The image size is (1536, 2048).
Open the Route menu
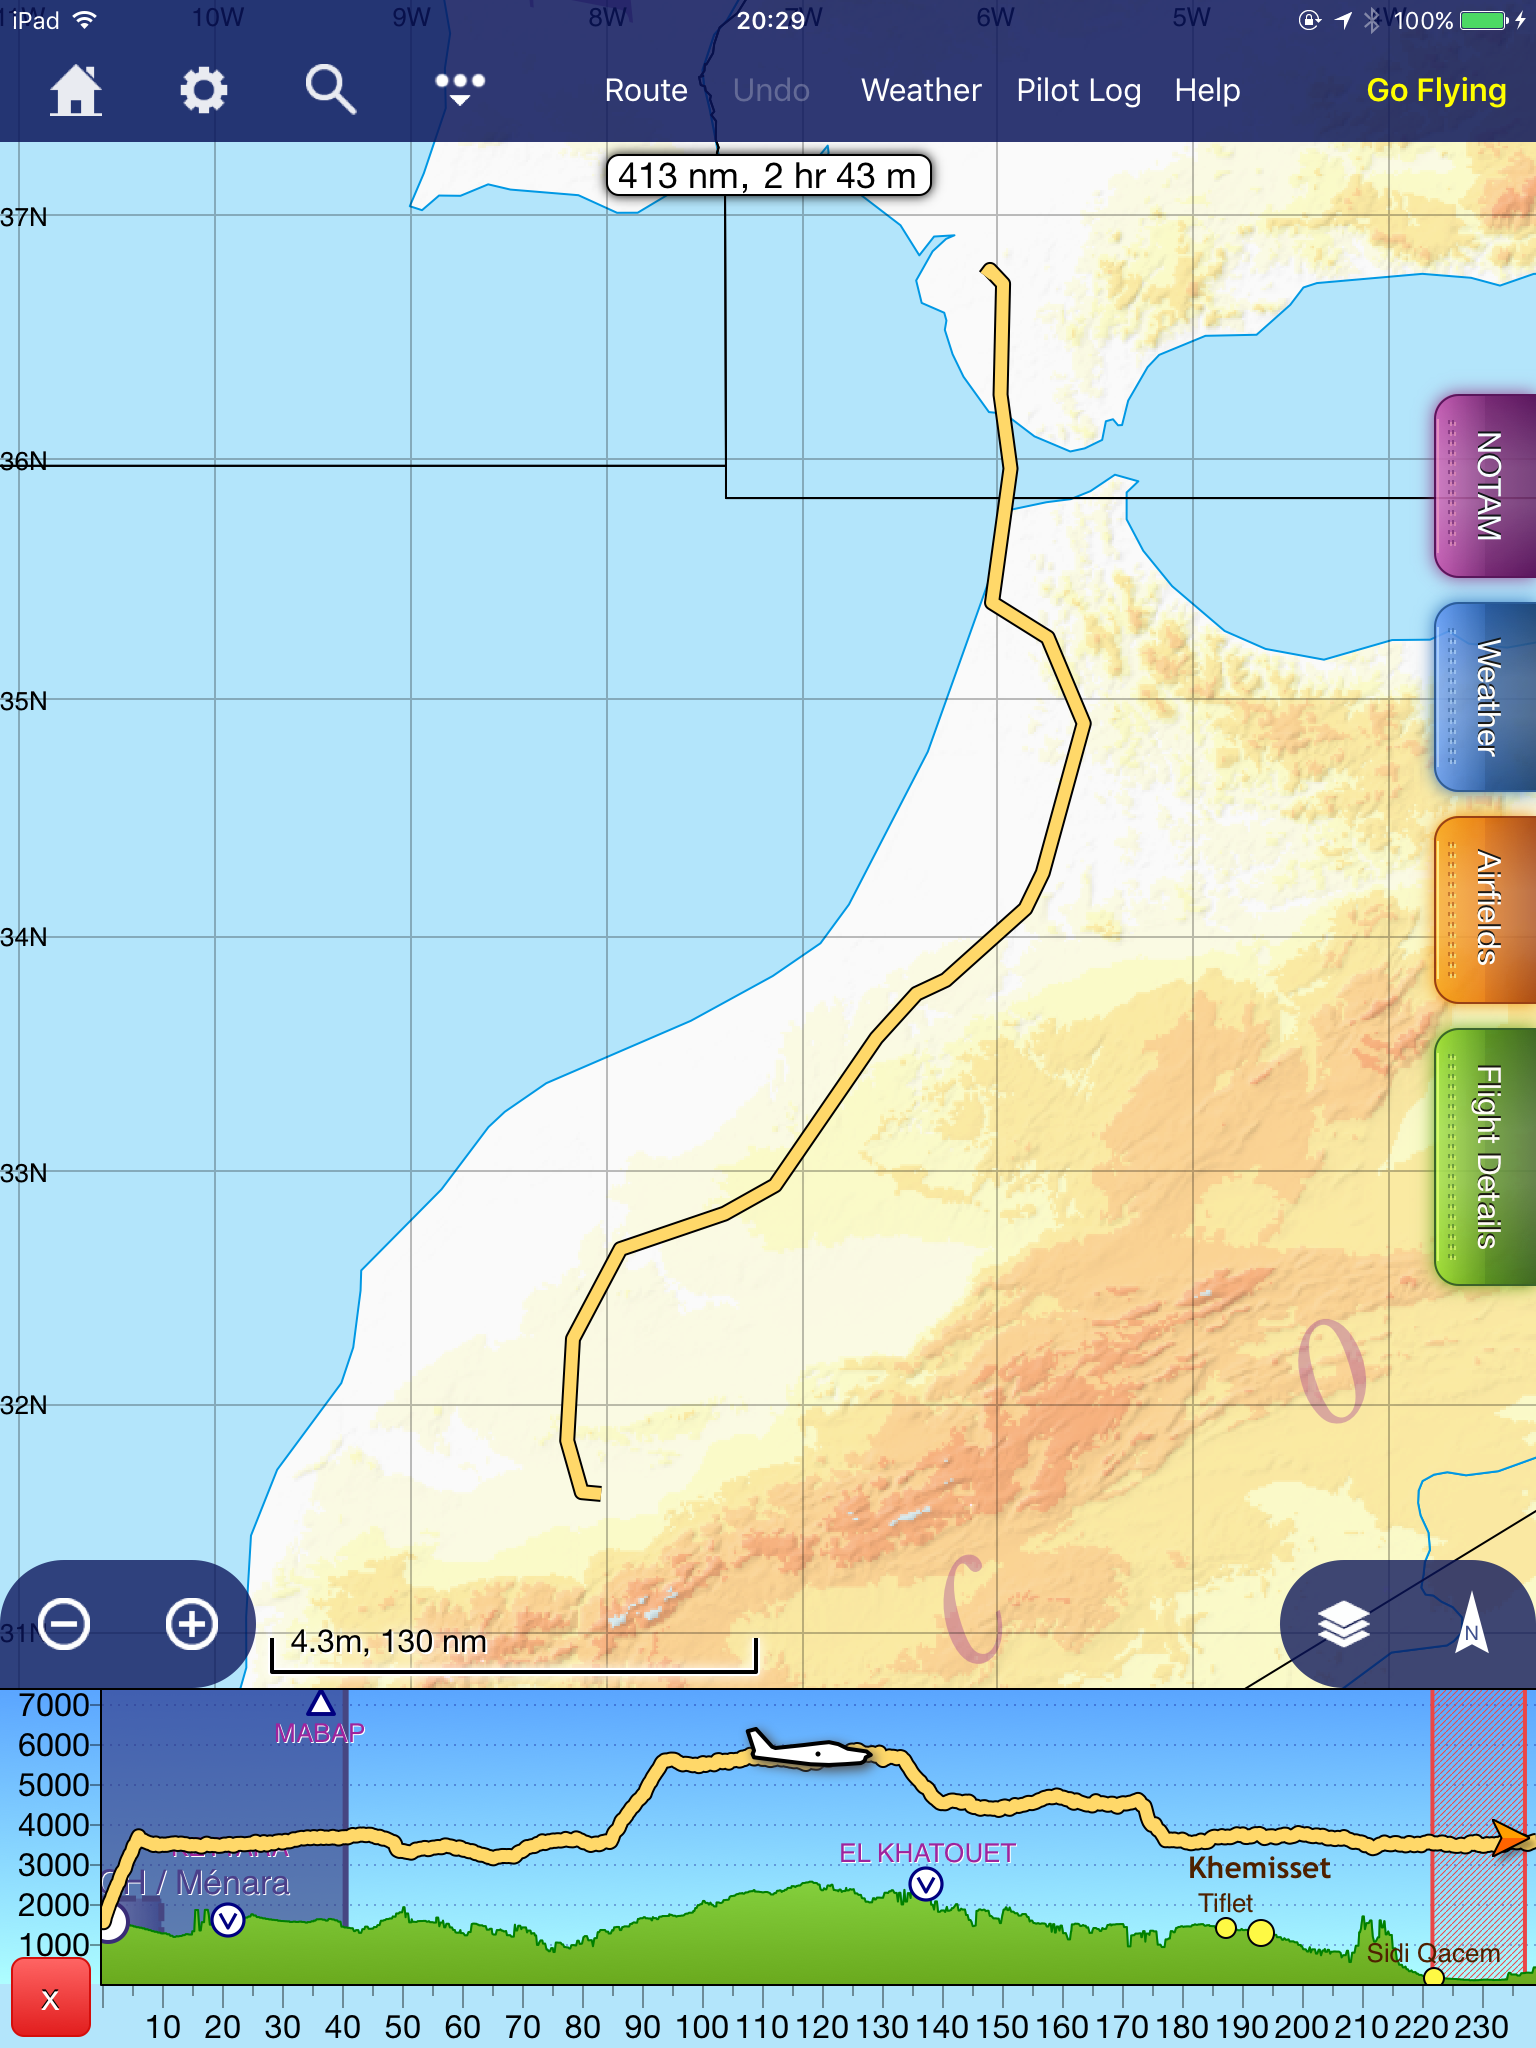(646, 91)
